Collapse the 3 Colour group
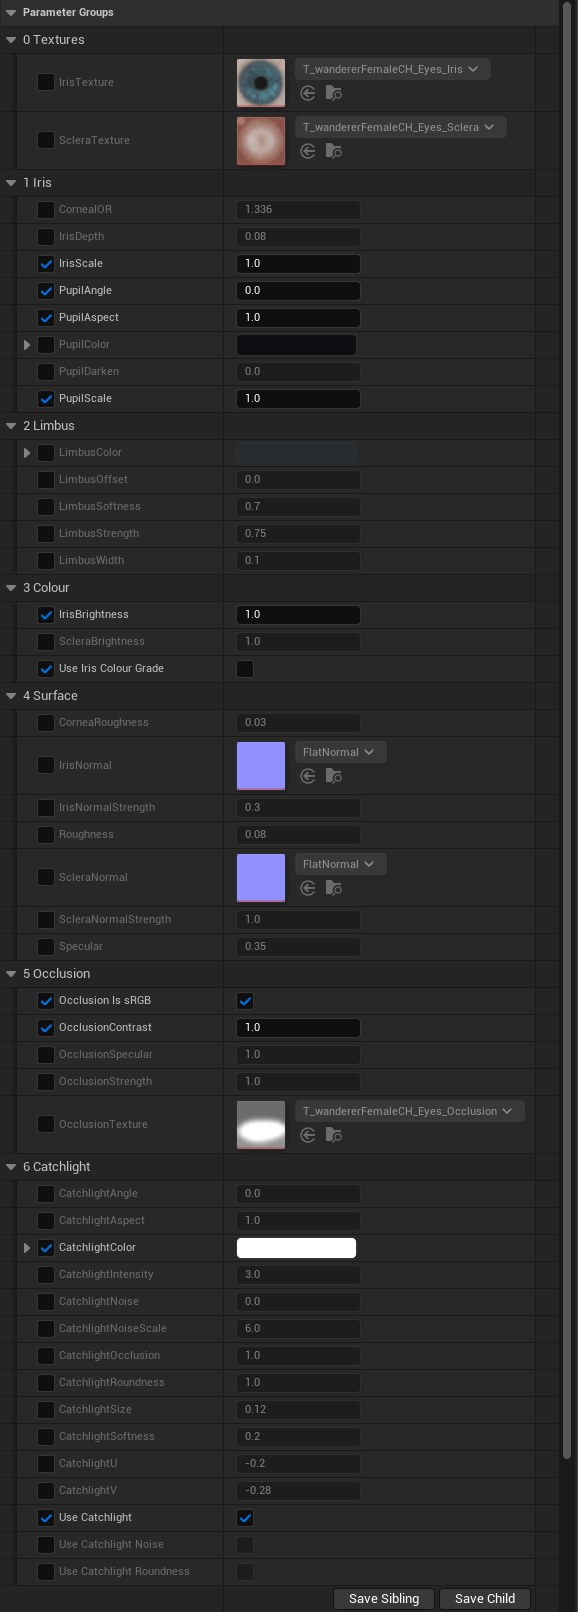 tap(11, 588)
